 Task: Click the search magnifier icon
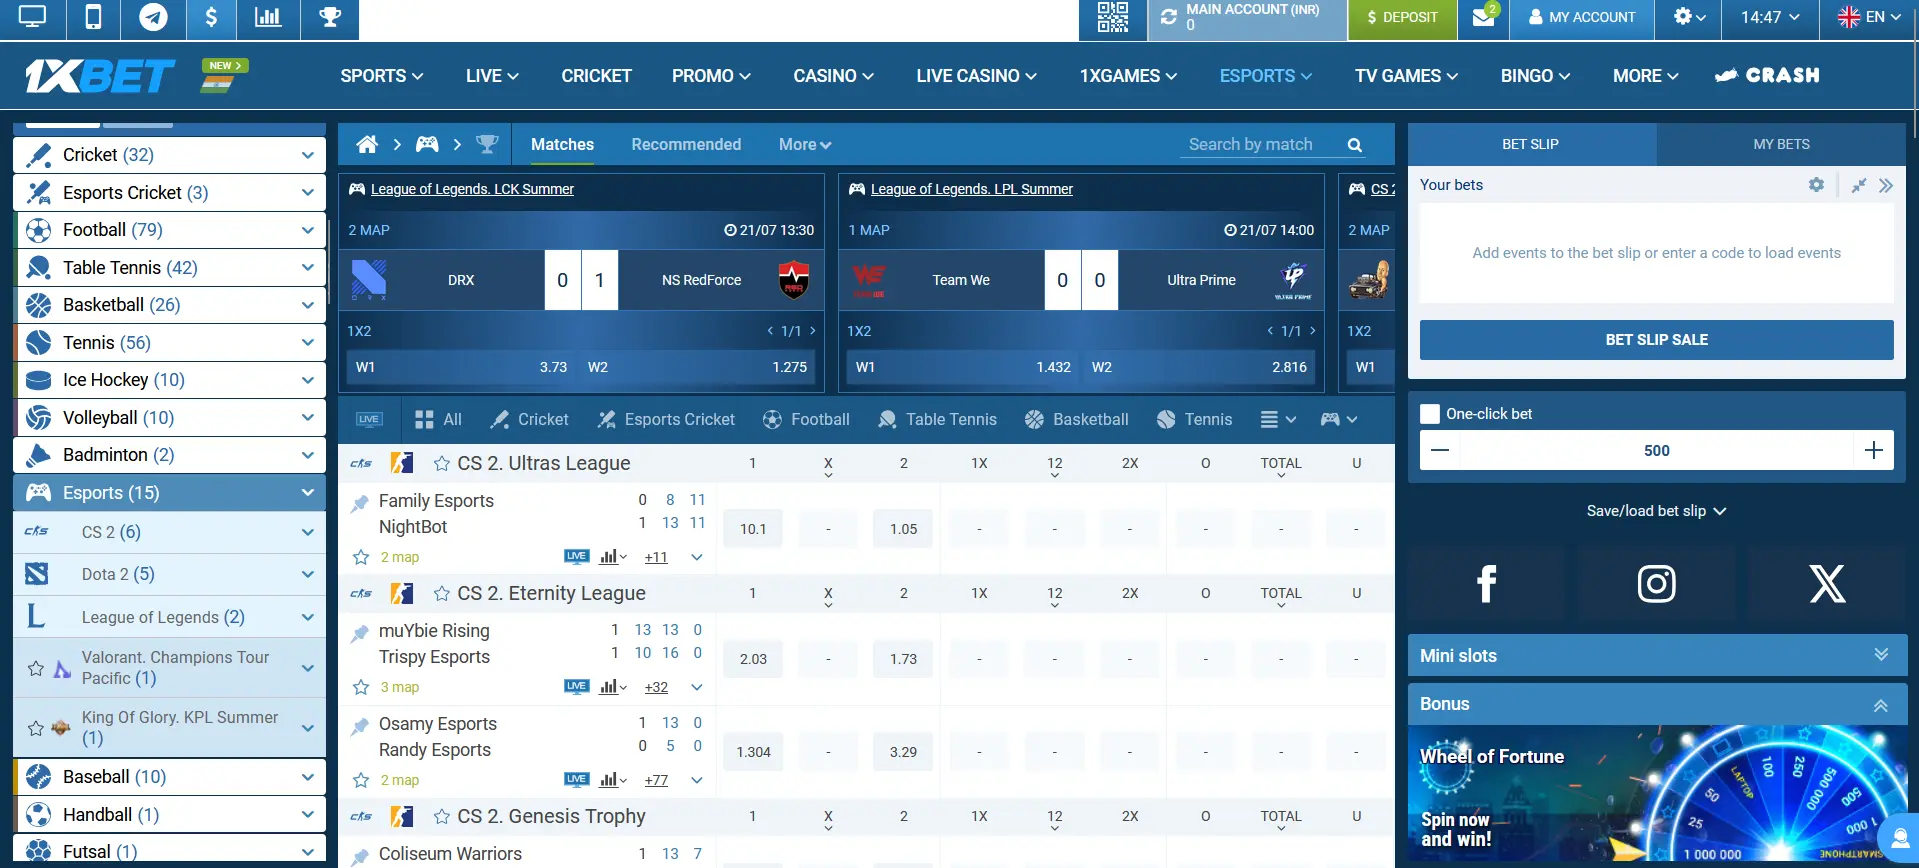pyautogui.click(x=1355, y=145)
